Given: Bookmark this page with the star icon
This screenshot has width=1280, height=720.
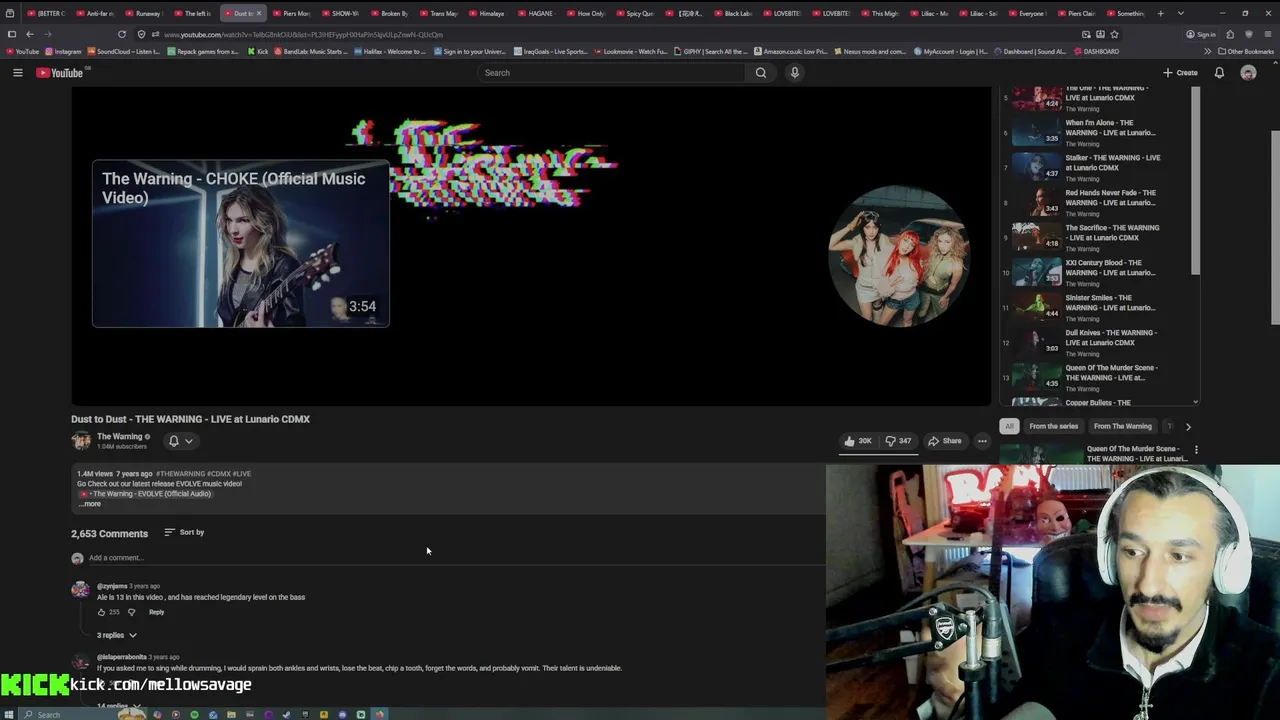Looking at the screenshot, I should [1114, 34].
